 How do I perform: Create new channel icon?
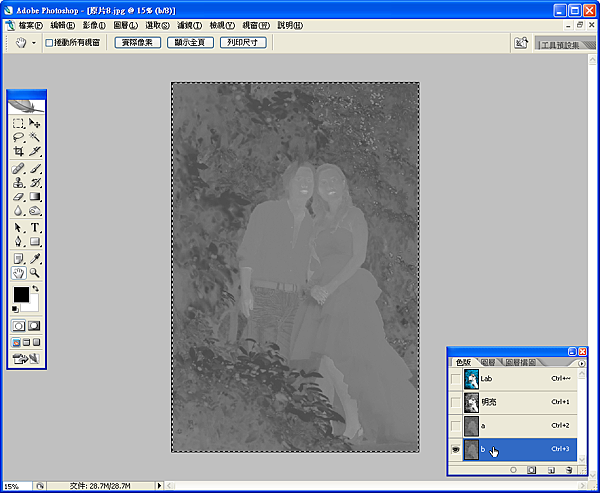(x=551, y=470)
